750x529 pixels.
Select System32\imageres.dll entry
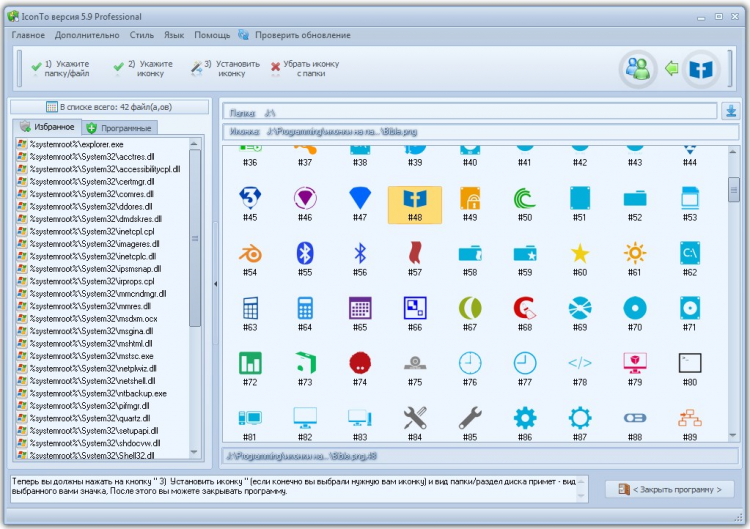pos(102,243)
